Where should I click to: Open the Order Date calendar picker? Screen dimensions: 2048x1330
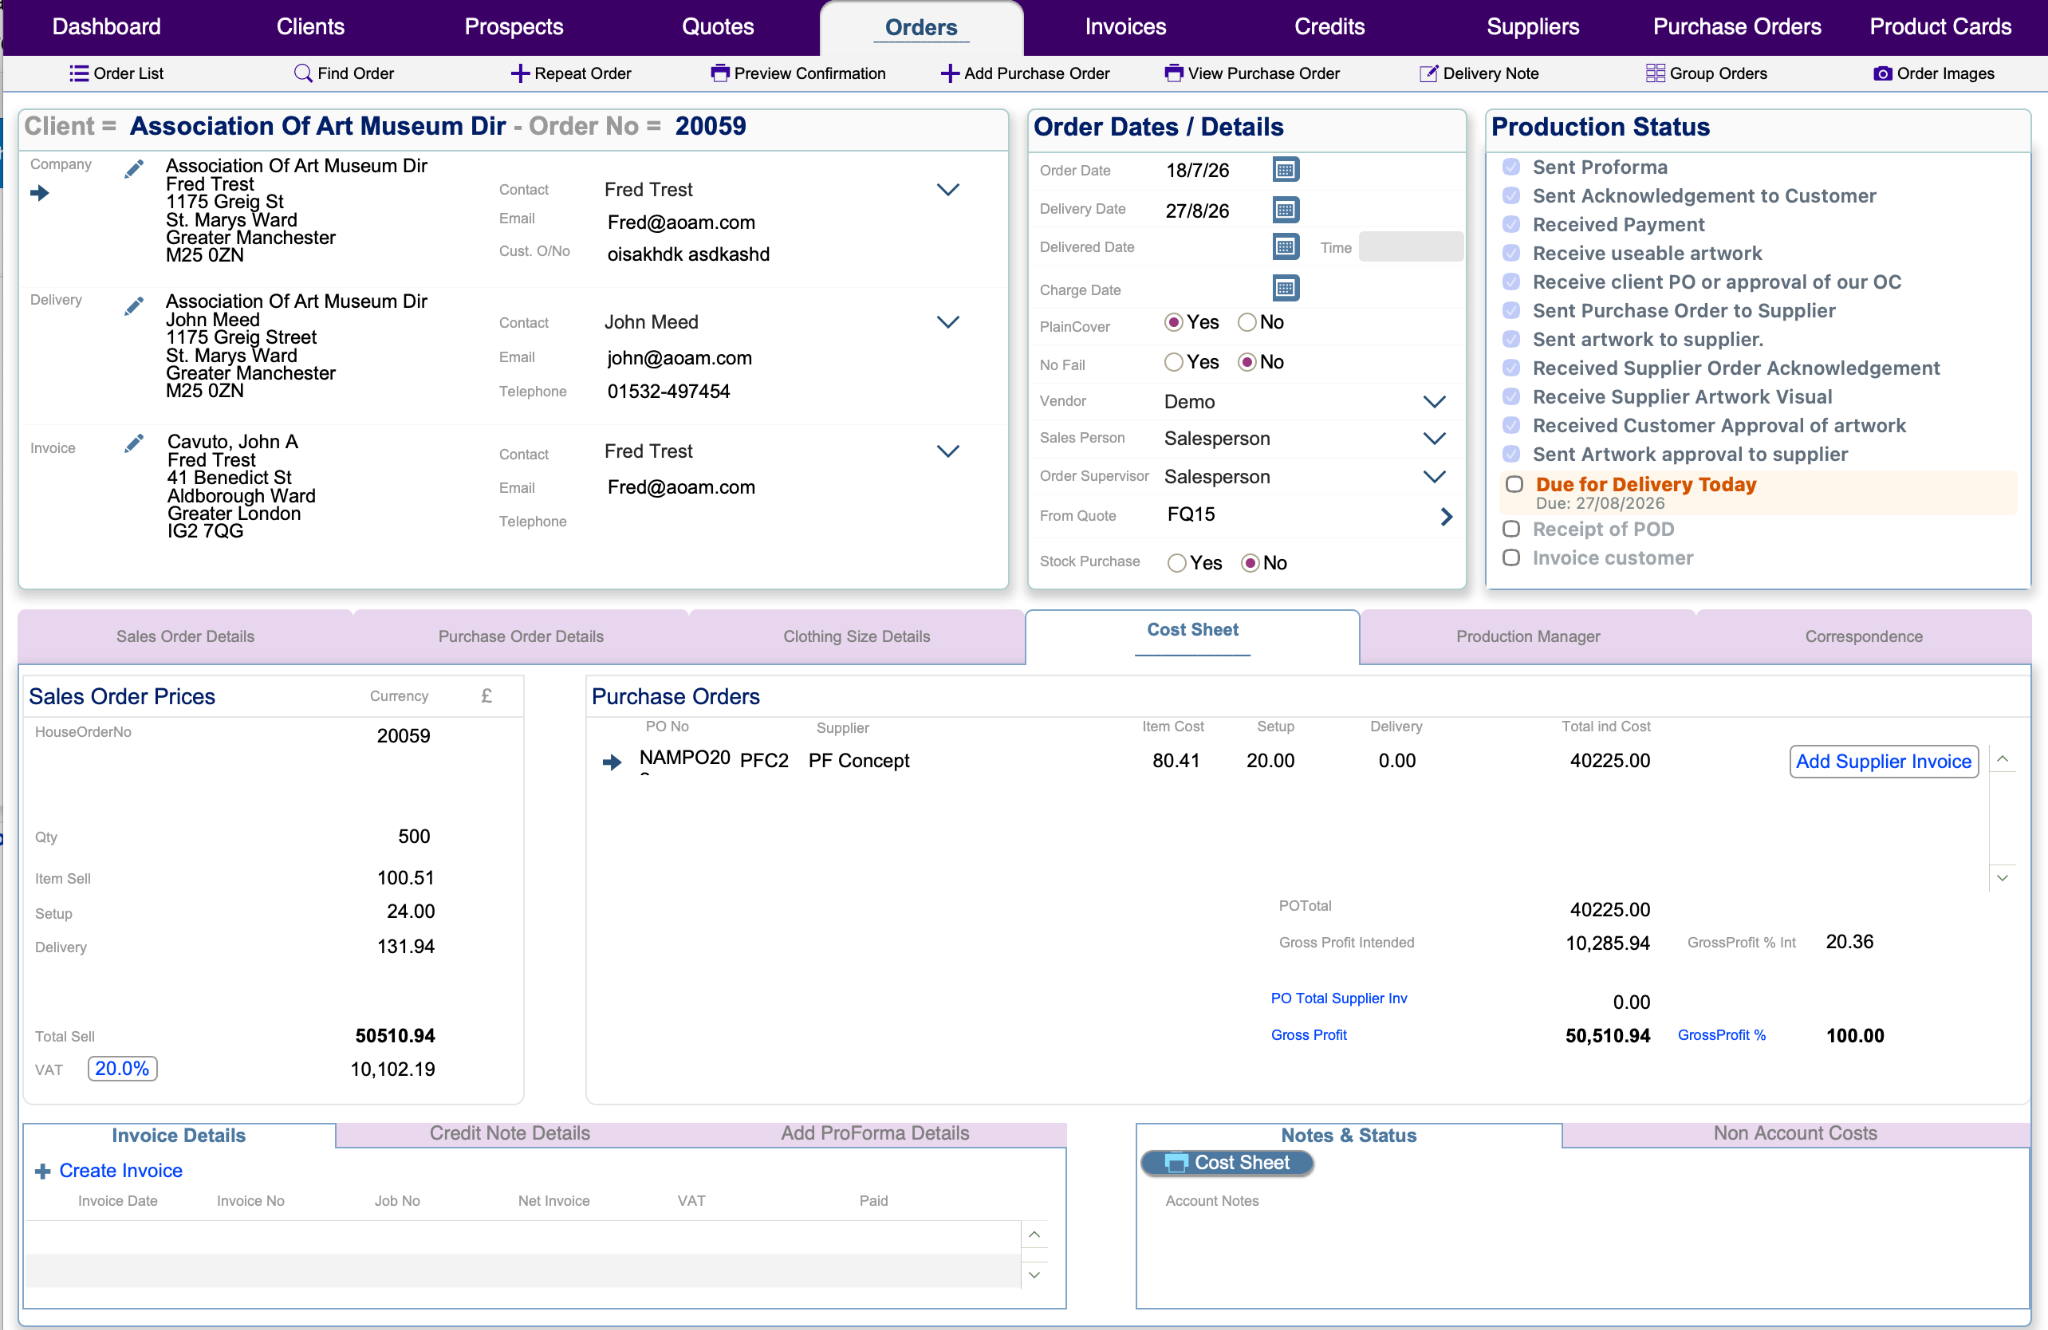(1286, 169)
